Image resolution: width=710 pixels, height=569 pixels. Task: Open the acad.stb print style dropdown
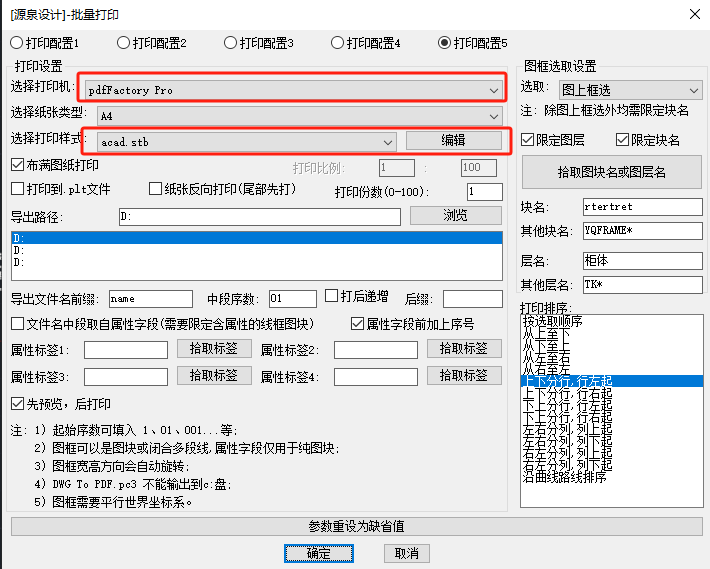coord(247,142)
